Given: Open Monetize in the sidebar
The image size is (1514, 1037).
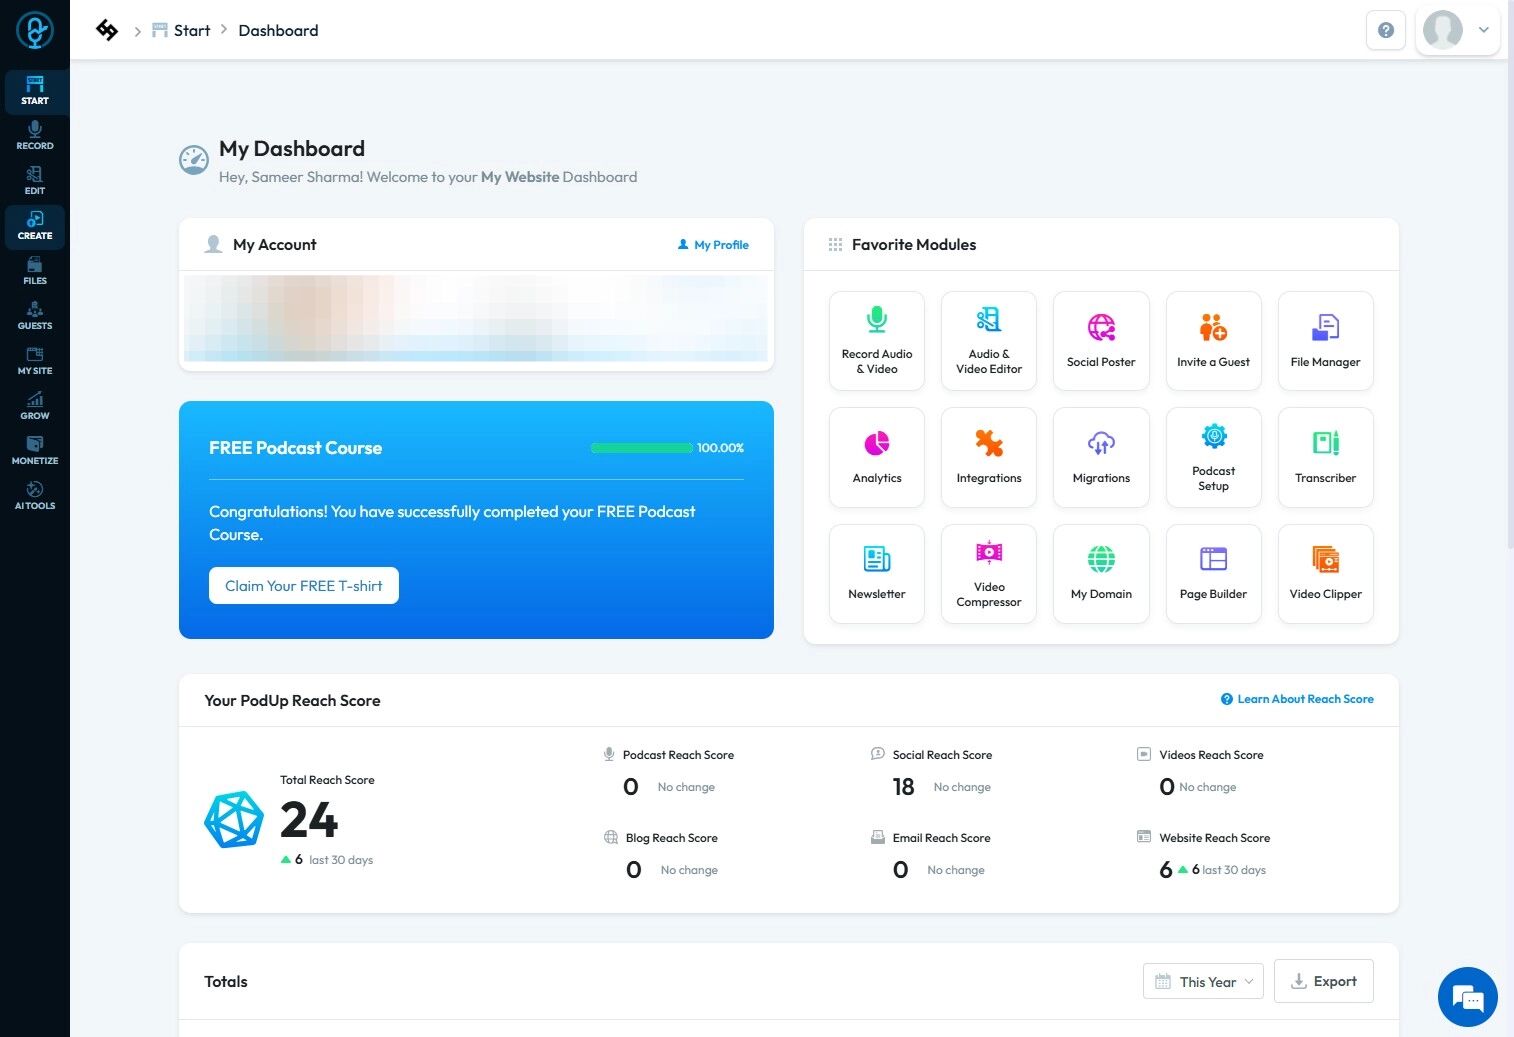Looking at the screenshot, I should (35, 450).
